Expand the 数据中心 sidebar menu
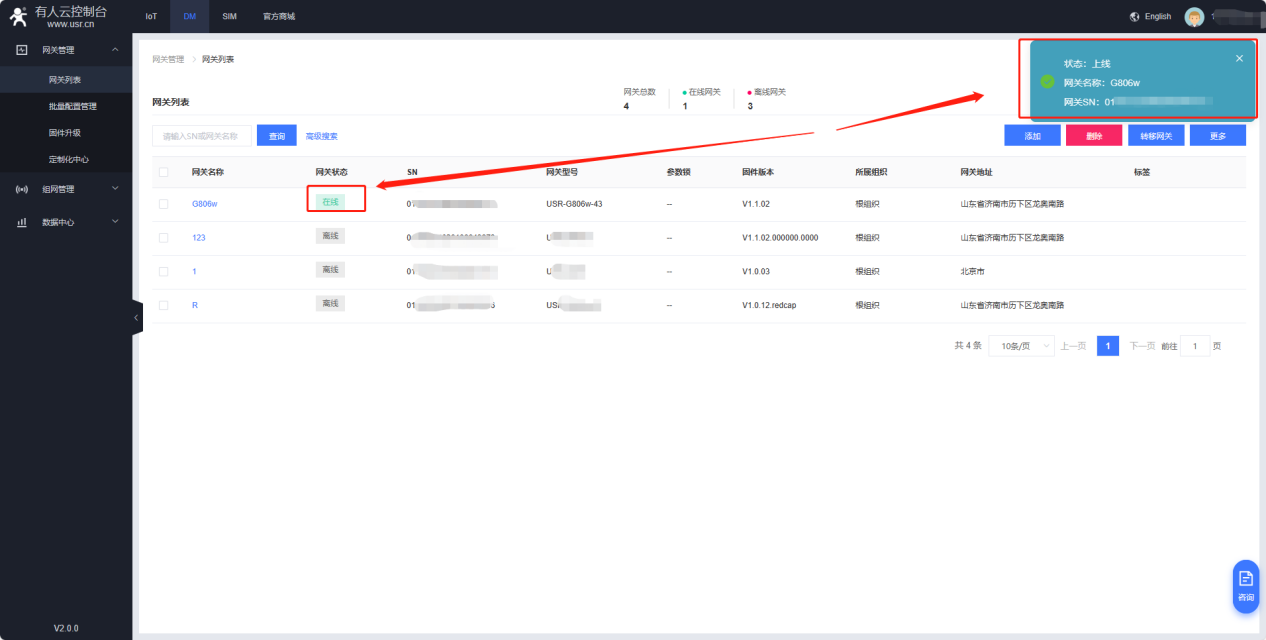This screenshot has width=1266, height=640. click(x=115, y=223)
